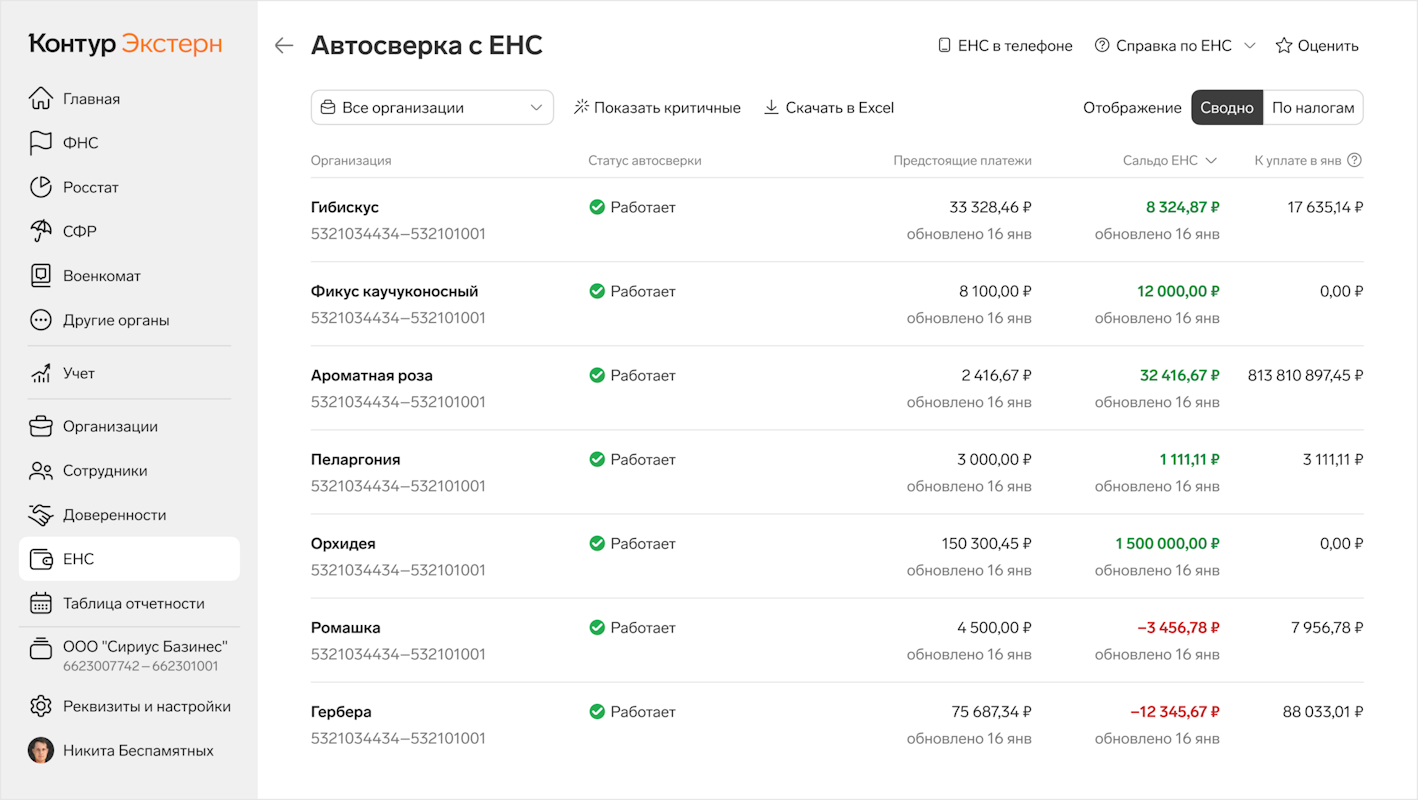Open the Гибискус organization row

[345, 208]
